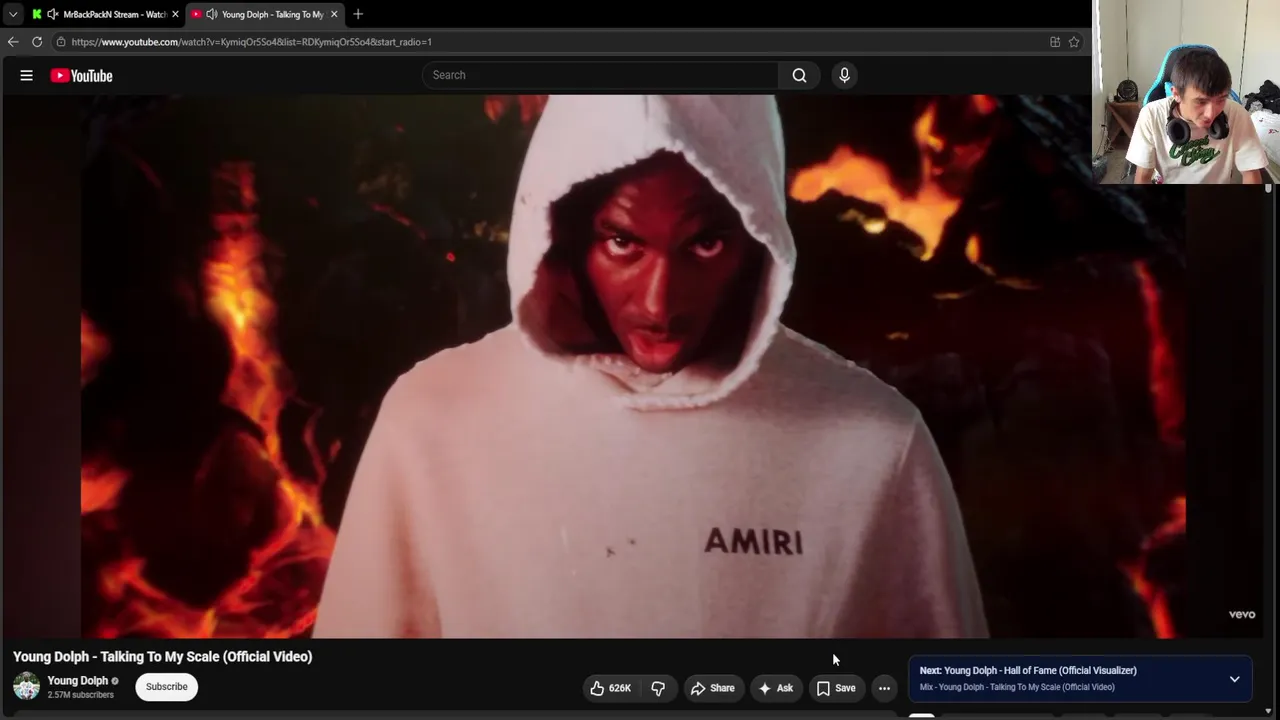Reload the page in the browser

[37, 42]
